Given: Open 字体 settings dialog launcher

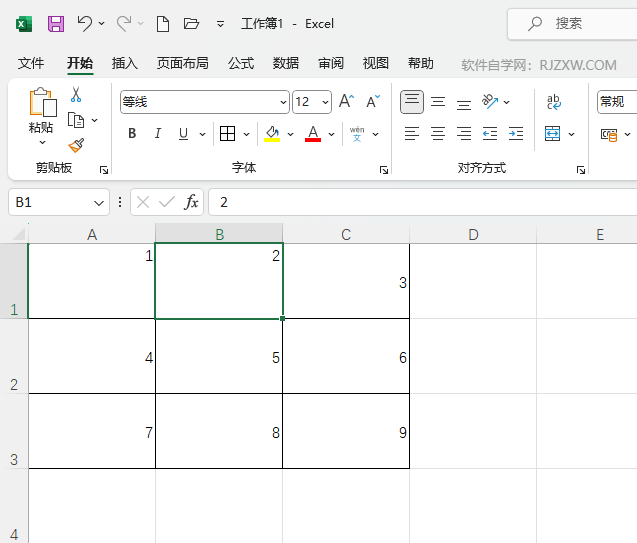Looking at the screenshot, I should point(384,170).
